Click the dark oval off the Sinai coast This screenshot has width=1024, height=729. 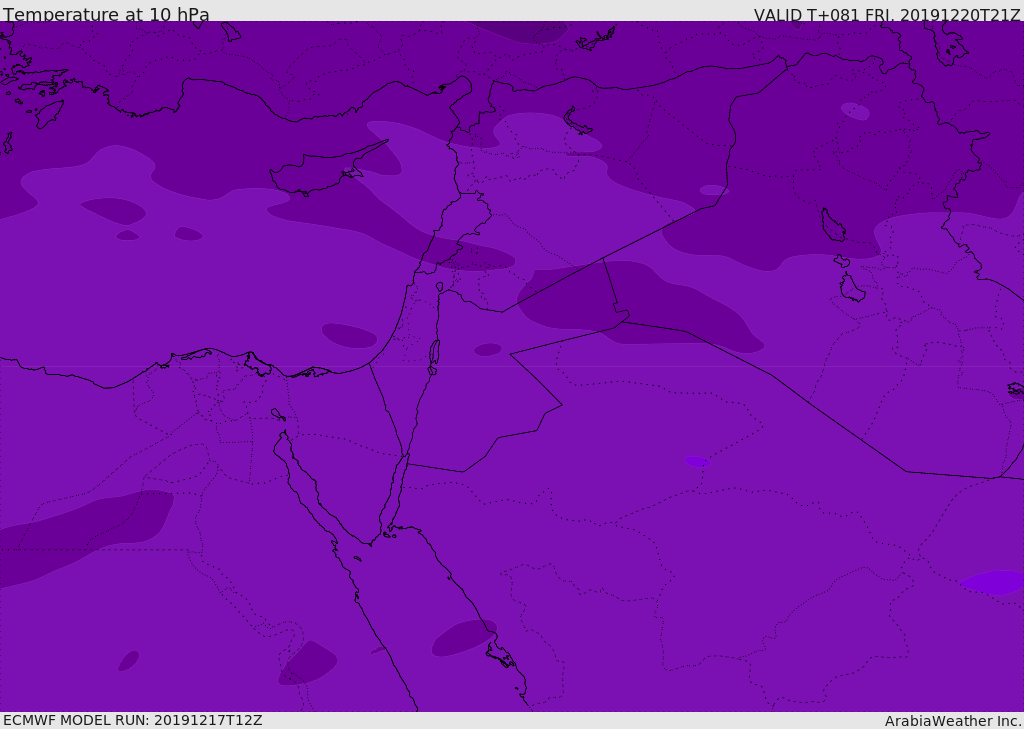point(349,336)
